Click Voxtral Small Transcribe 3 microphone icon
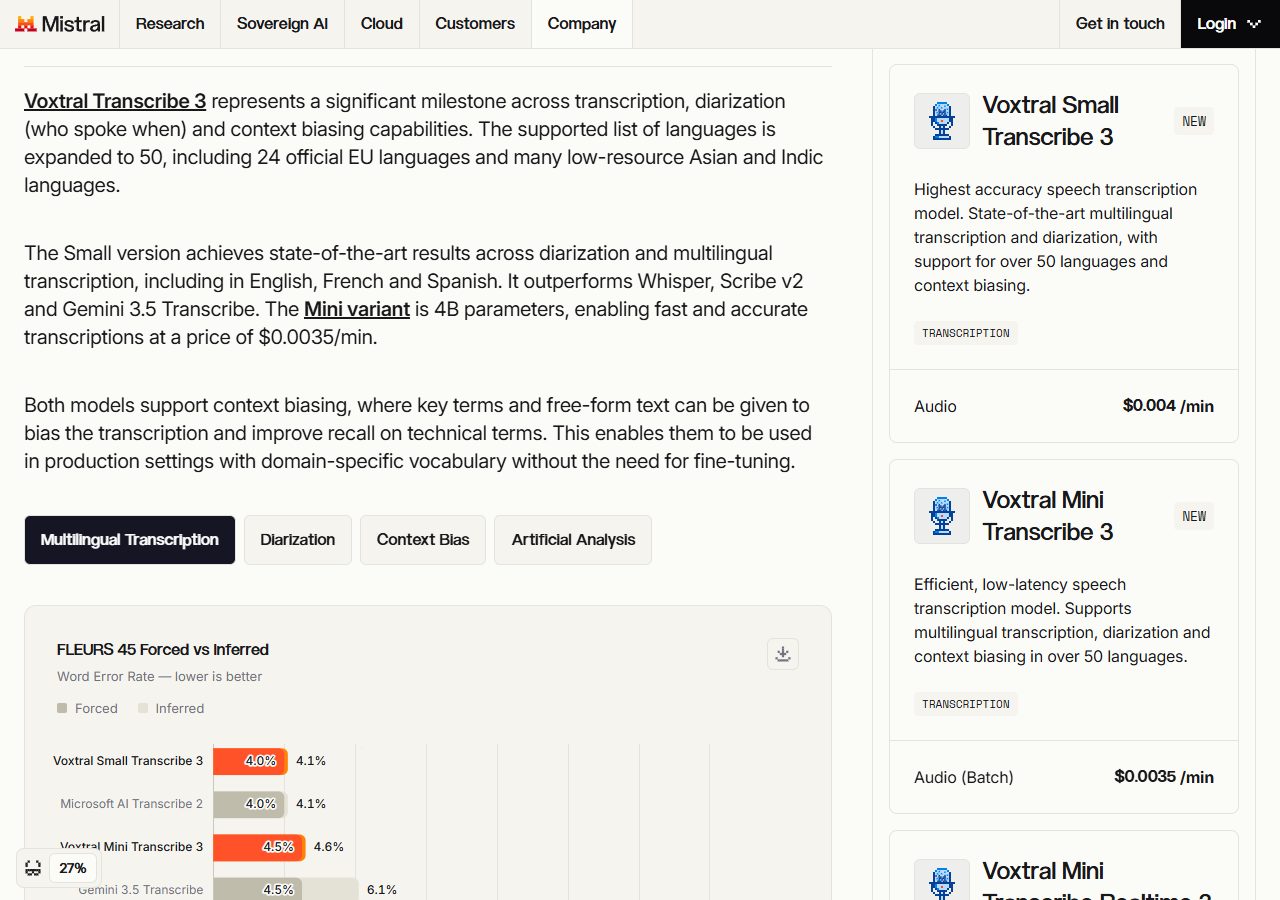This screenshot has height=900, width=1280. [942, 121]
